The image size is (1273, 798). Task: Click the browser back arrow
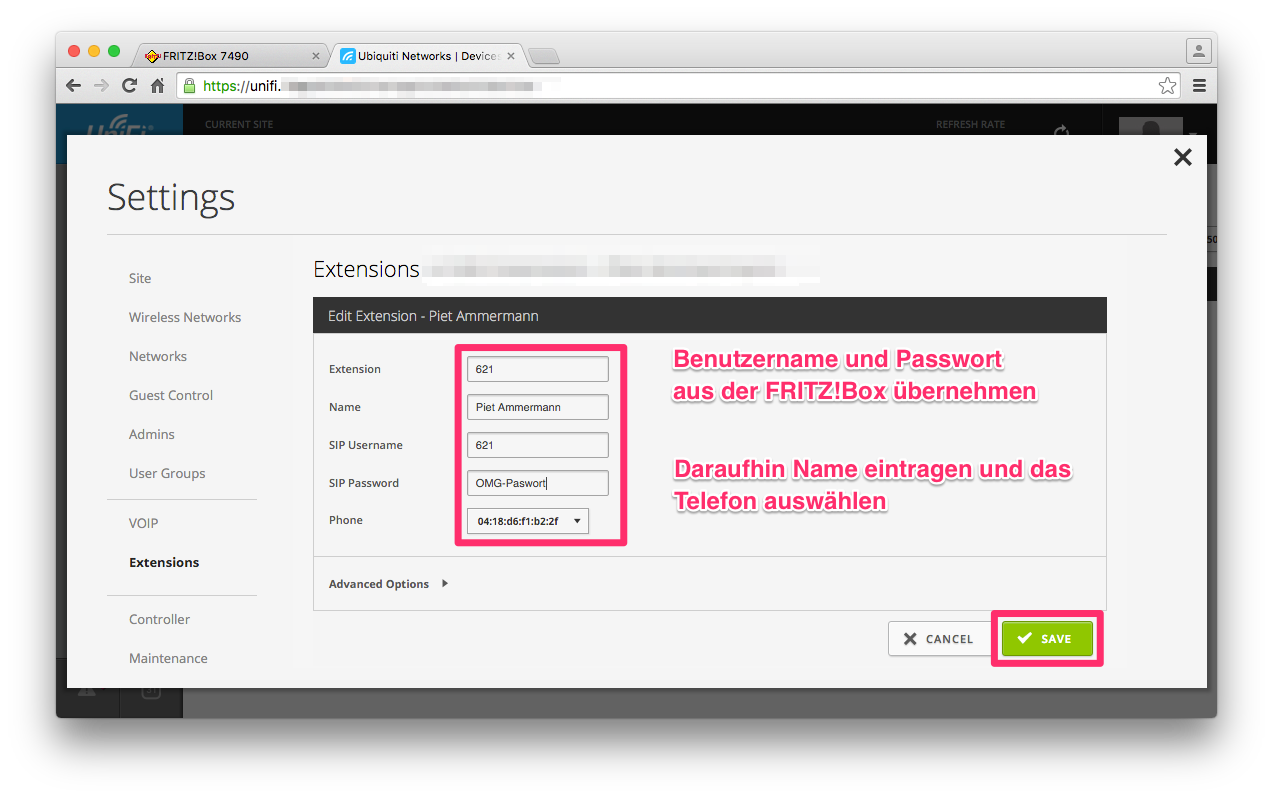(73, 86)
